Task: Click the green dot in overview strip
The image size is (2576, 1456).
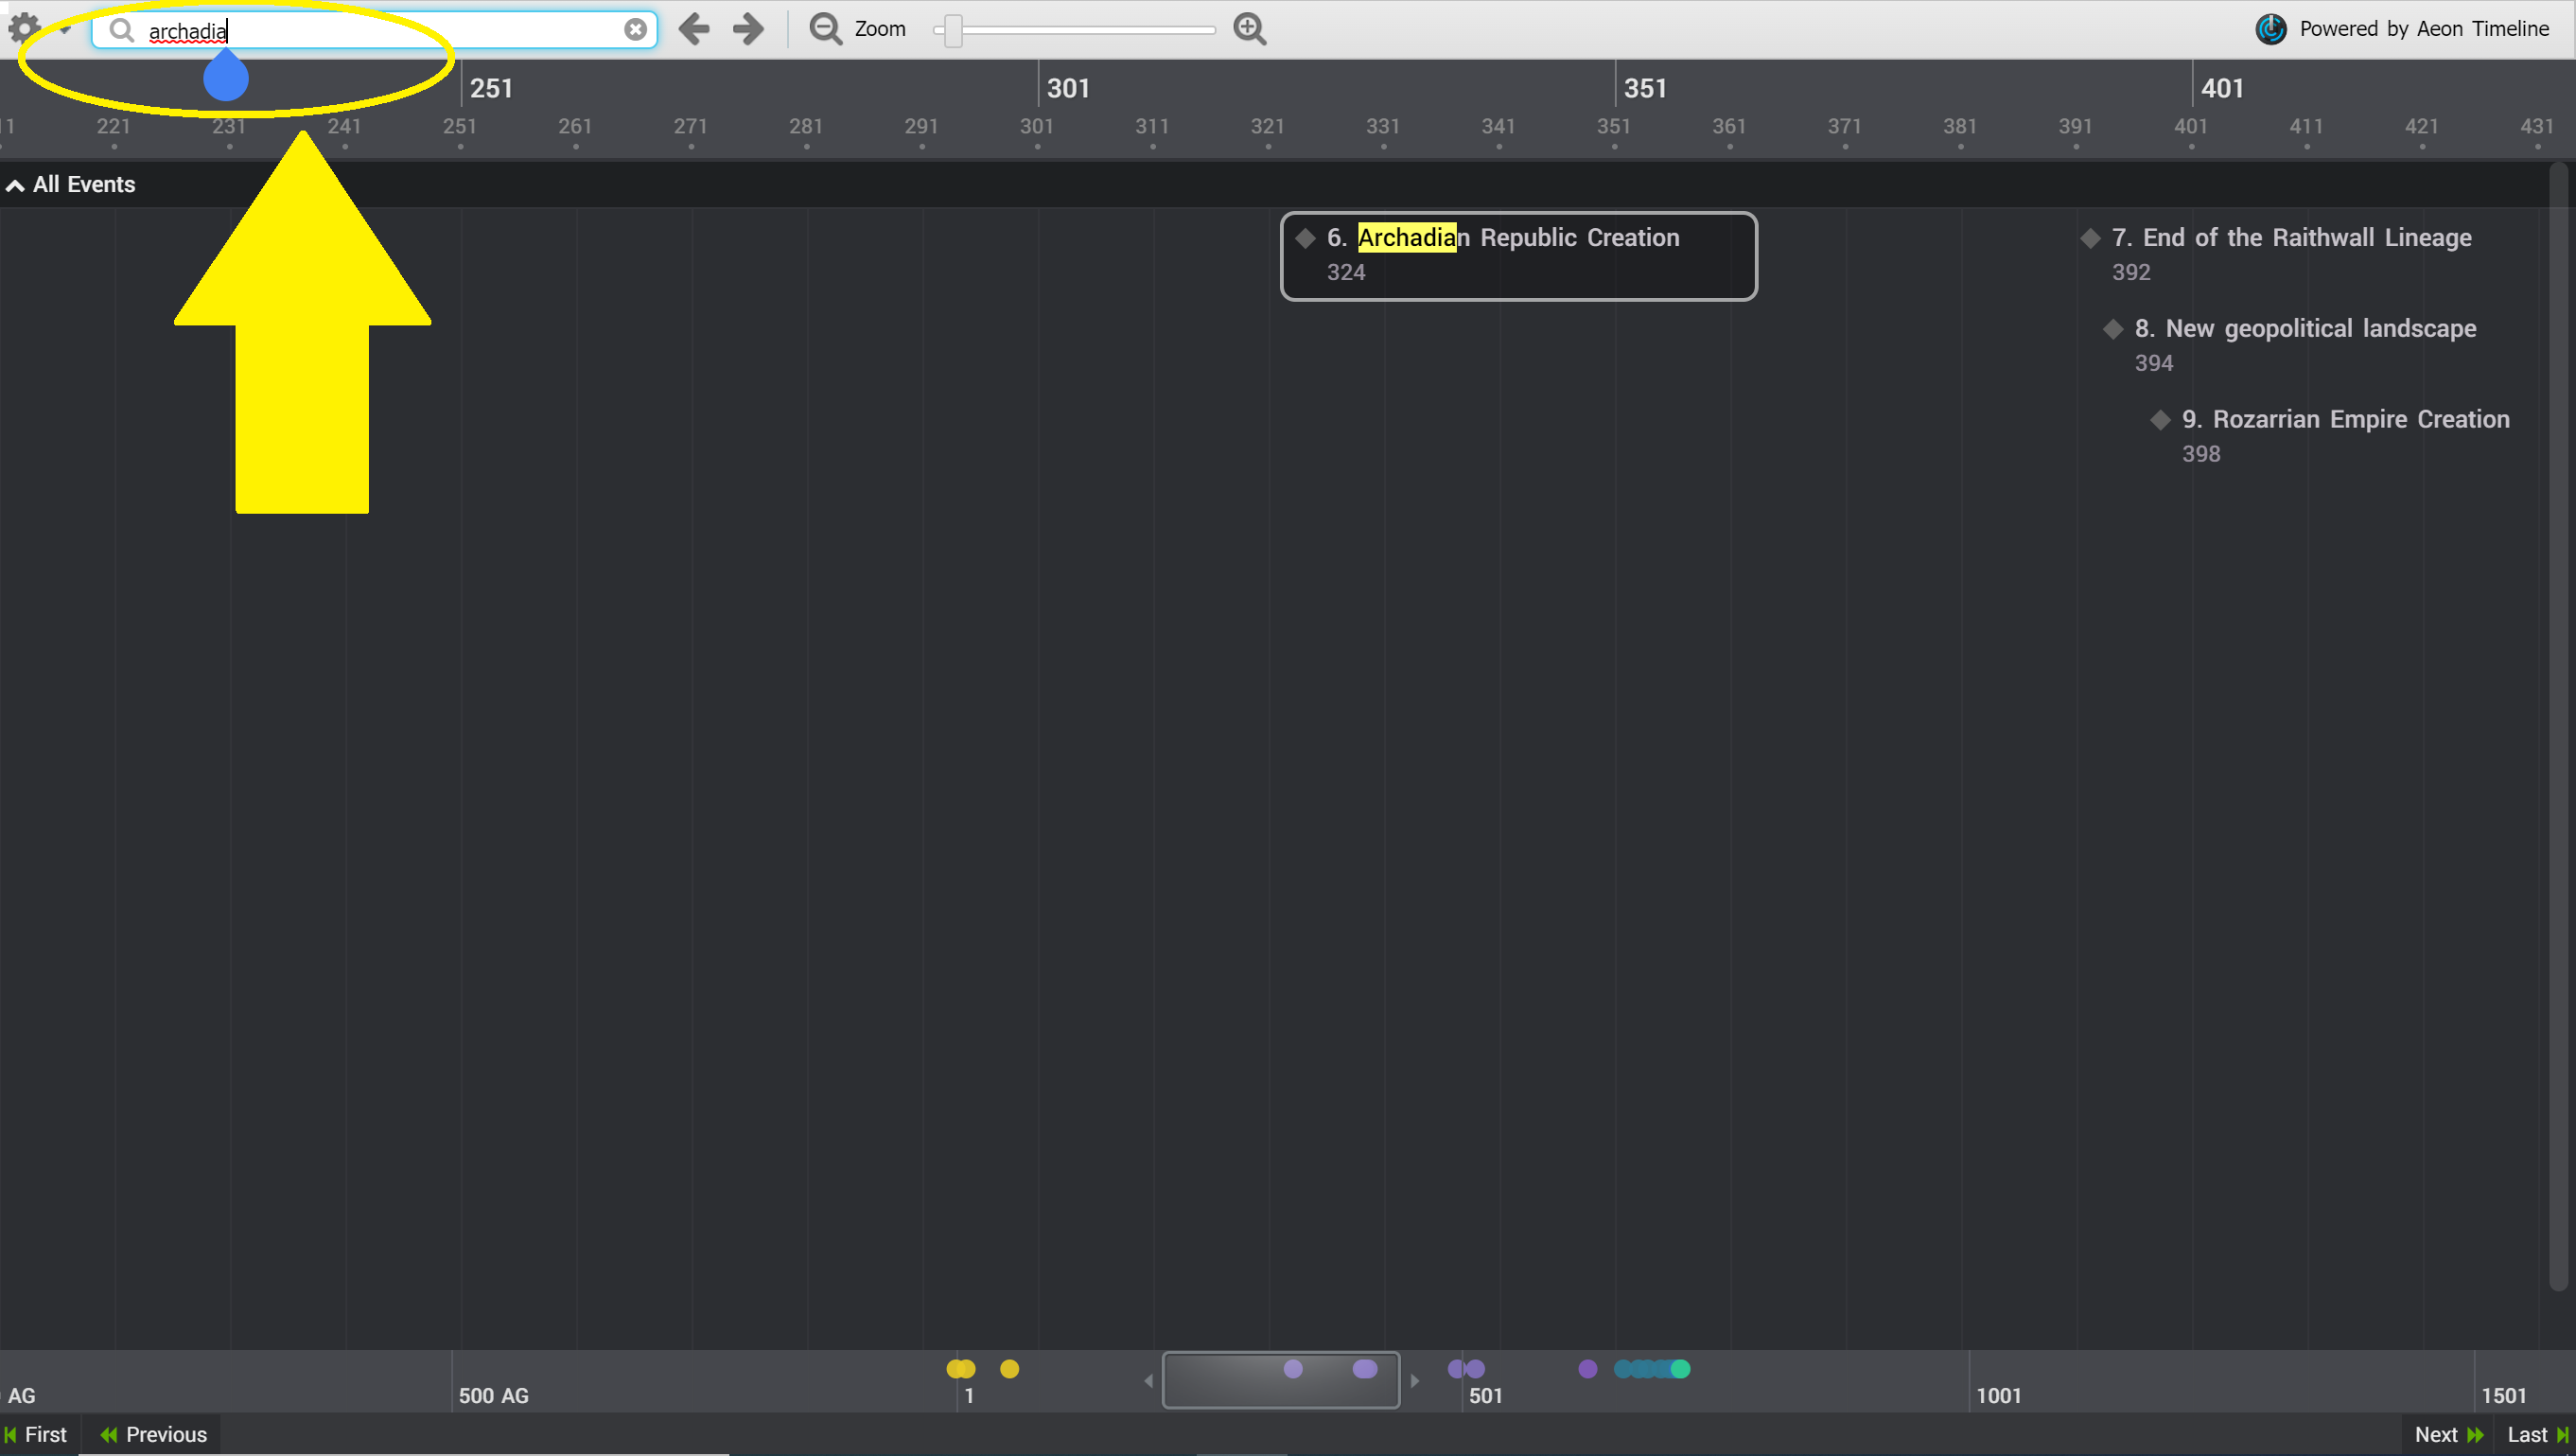Action: click(1681, 1369)
